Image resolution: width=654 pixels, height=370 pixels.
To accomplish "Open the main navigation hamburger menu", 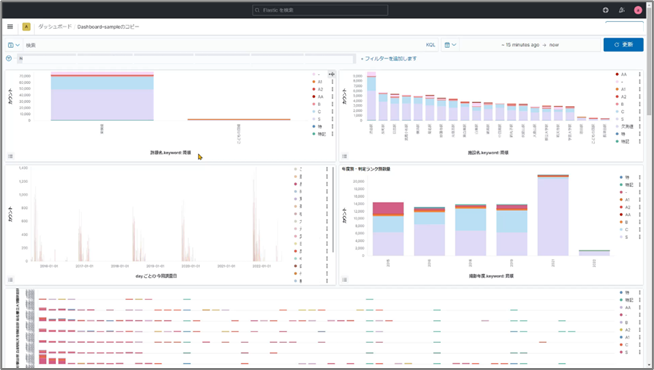I will point(10,27).
